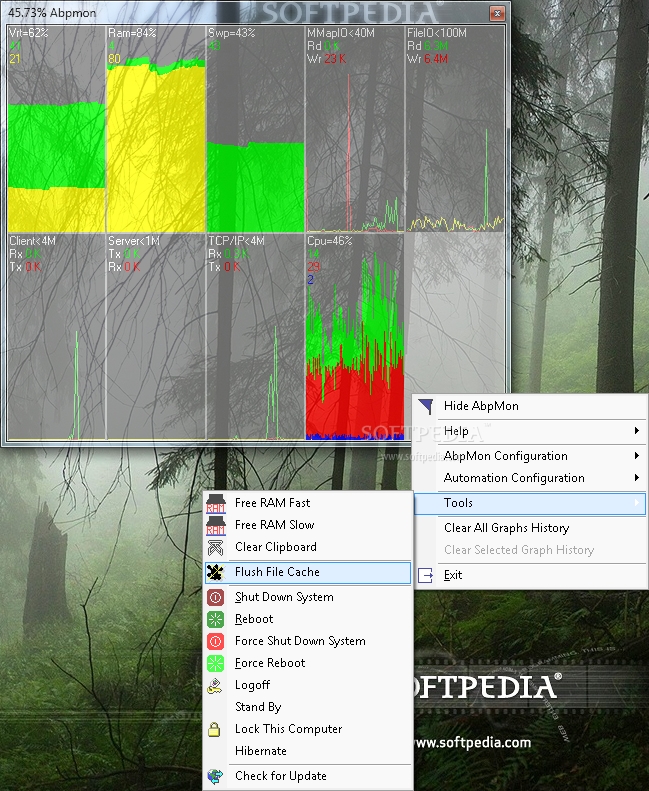Image resolution: width=649 pixels, height=791 pixels.
Task: Choose Exit in the context menu
Action: coord(530,575)
